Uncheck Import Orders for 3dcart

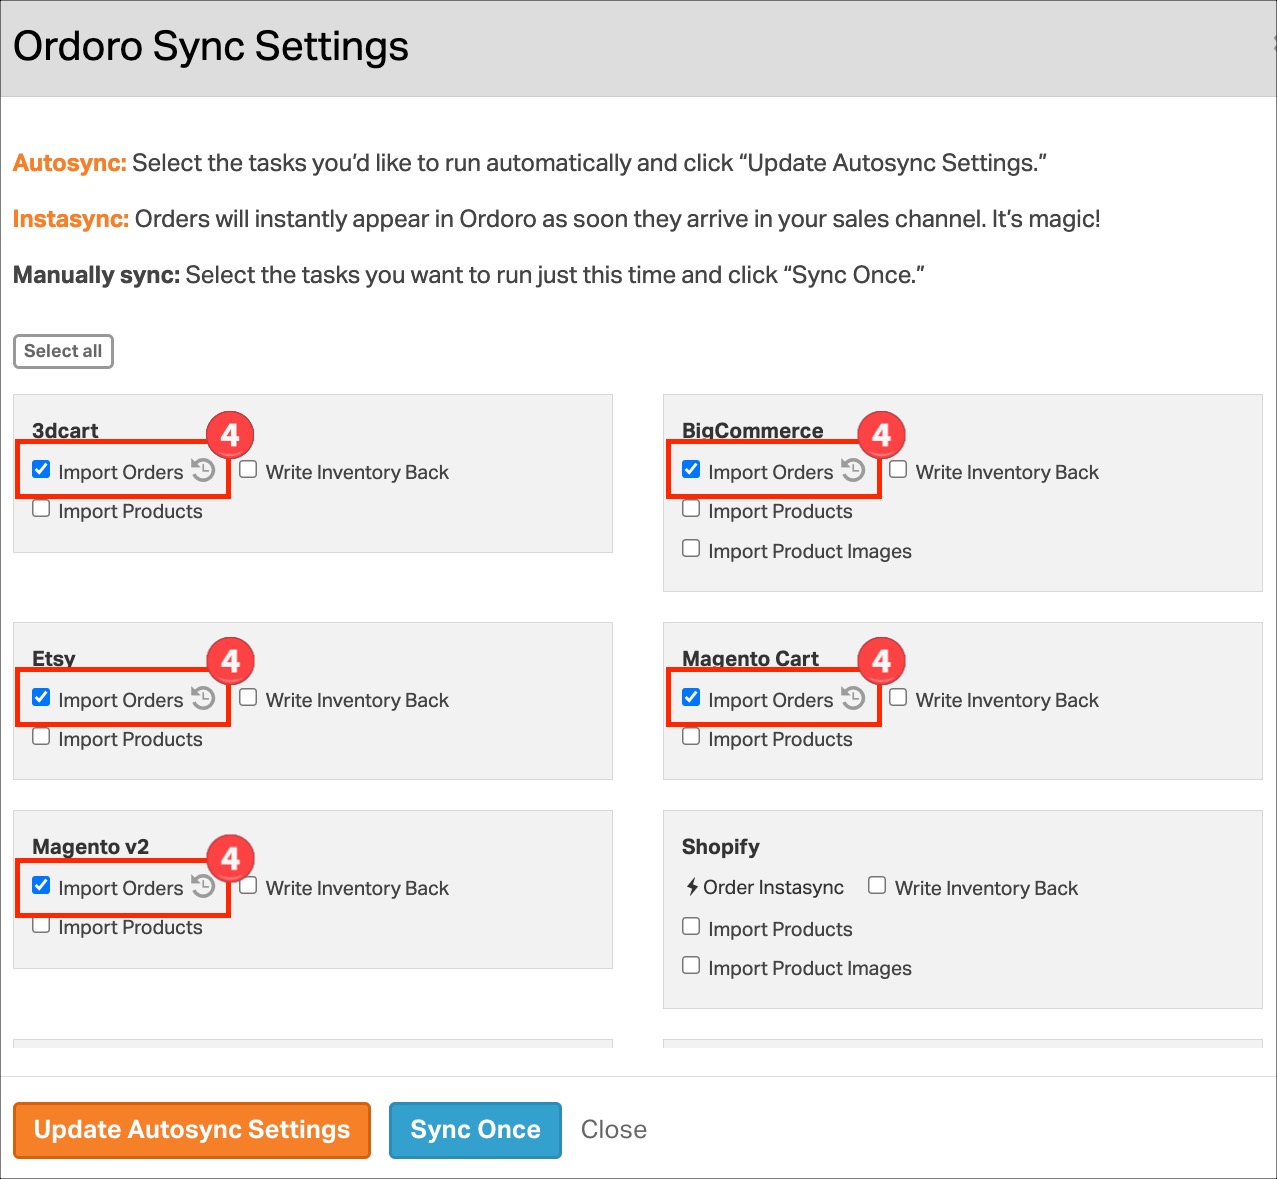(x=41, y=469)
